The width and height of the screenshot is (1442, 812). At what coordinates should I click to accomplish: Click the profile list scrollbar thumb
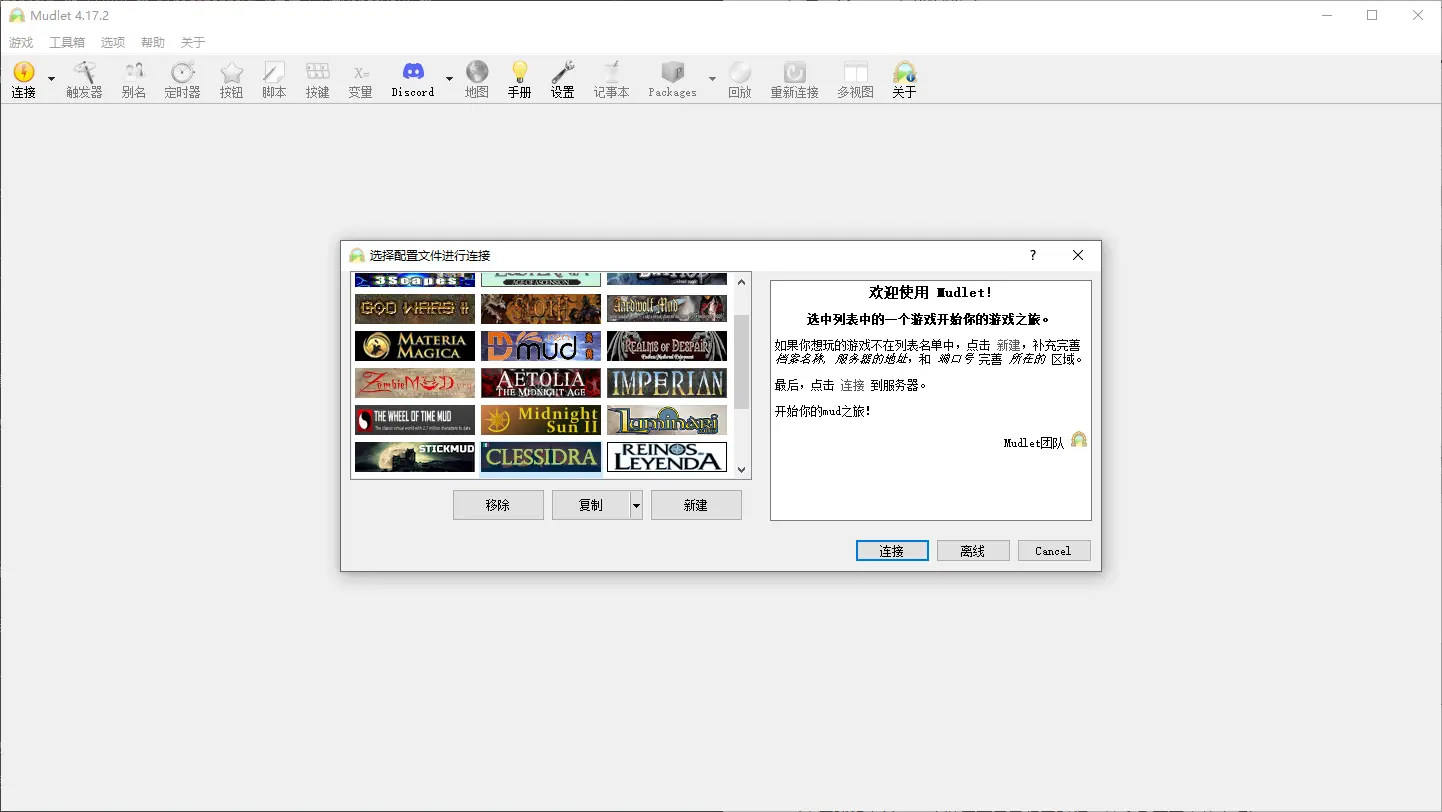(x=742, y=362)
